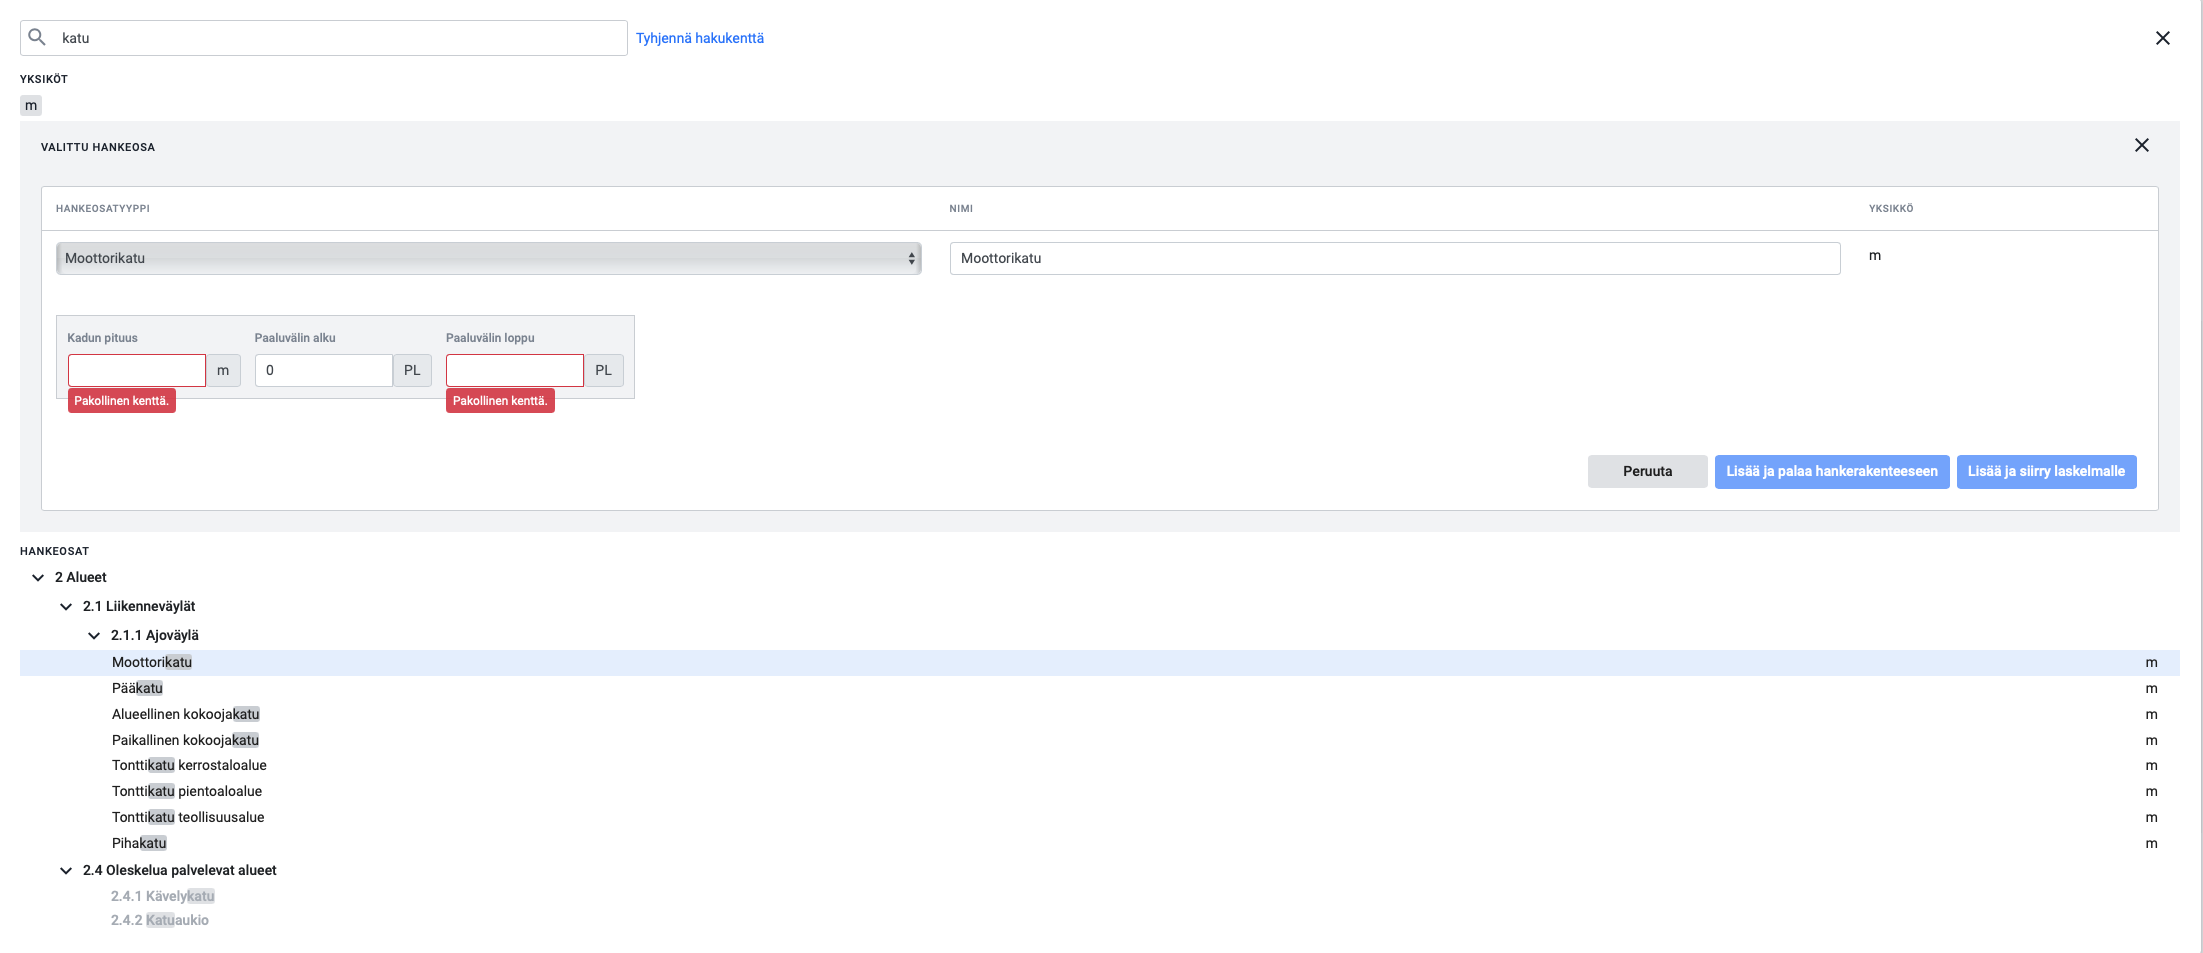Click Peruuta button
Image resolution: width=2203 pixels, height=953 pixels.
coord(1647,471)
